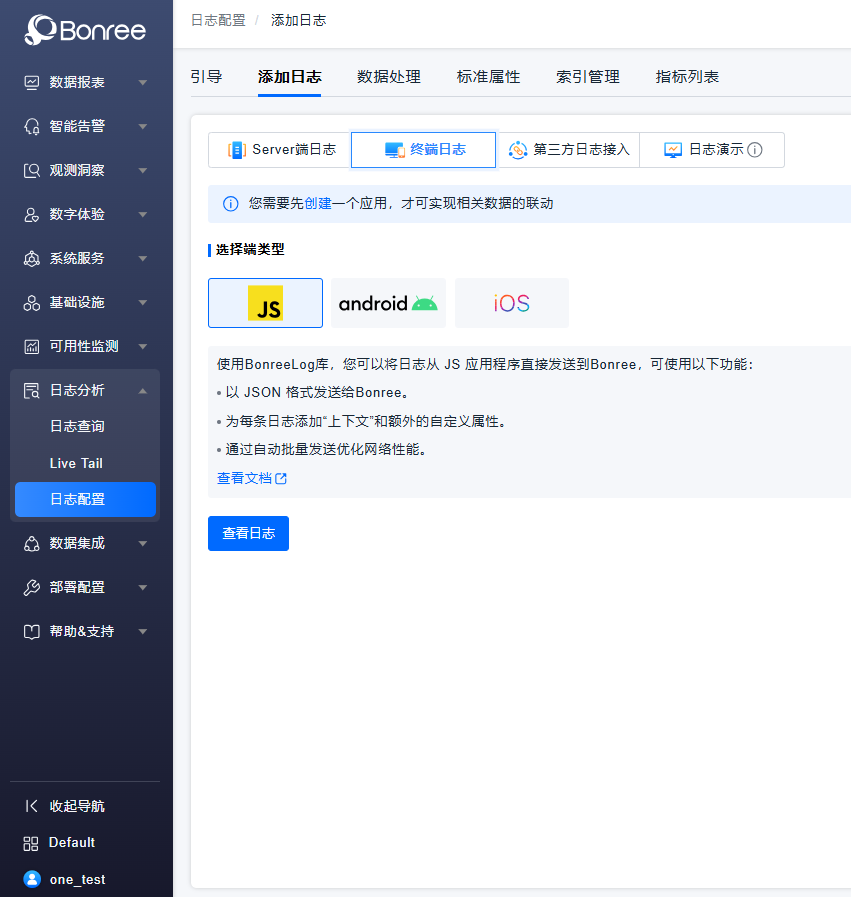851x897 pixels.
Task: Click the 数字体验 user icon
Action: [x=32, y=214]
